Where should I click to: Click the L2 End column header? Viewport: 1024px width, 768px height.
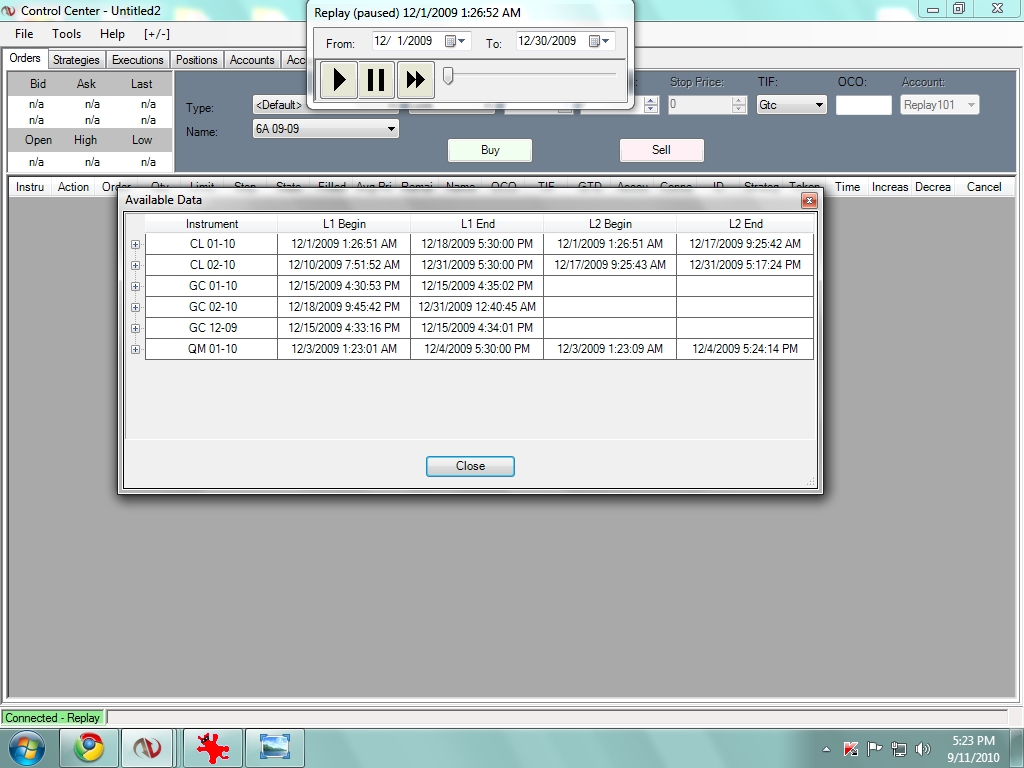[x=746, y=224]
